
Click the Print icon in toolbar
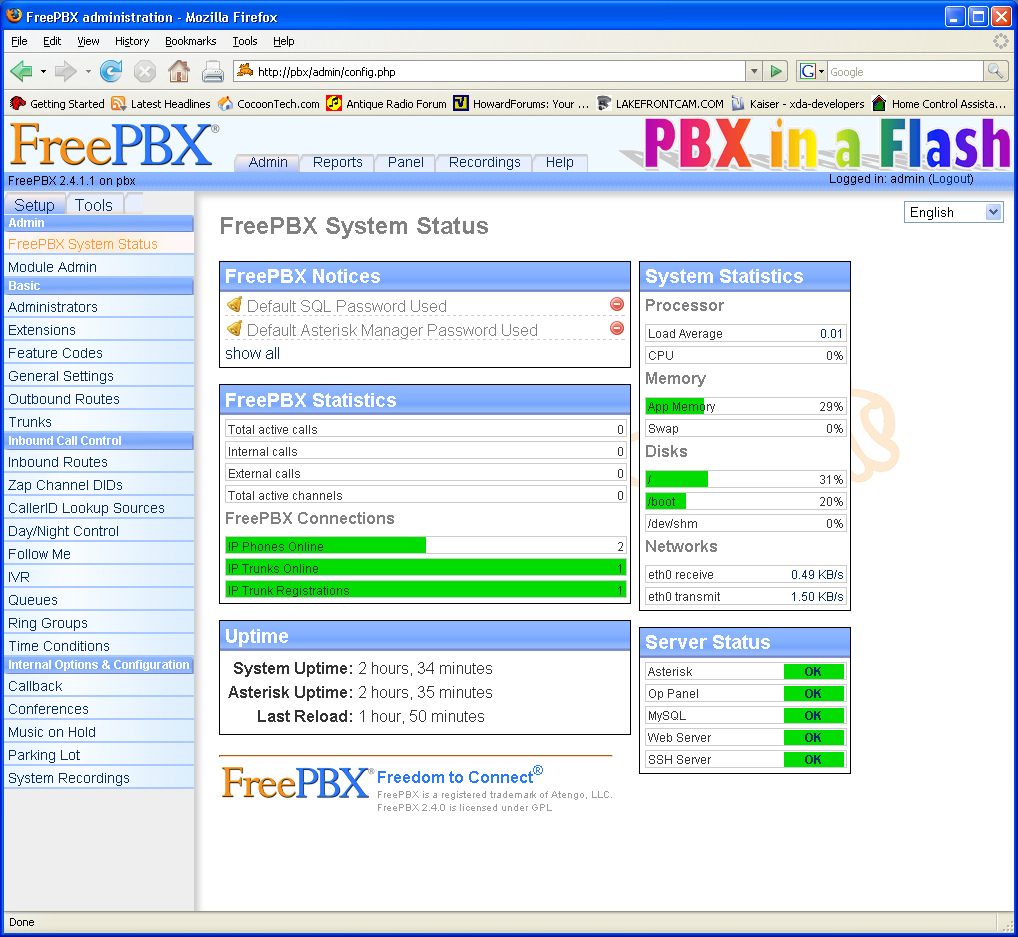(213, 72)
